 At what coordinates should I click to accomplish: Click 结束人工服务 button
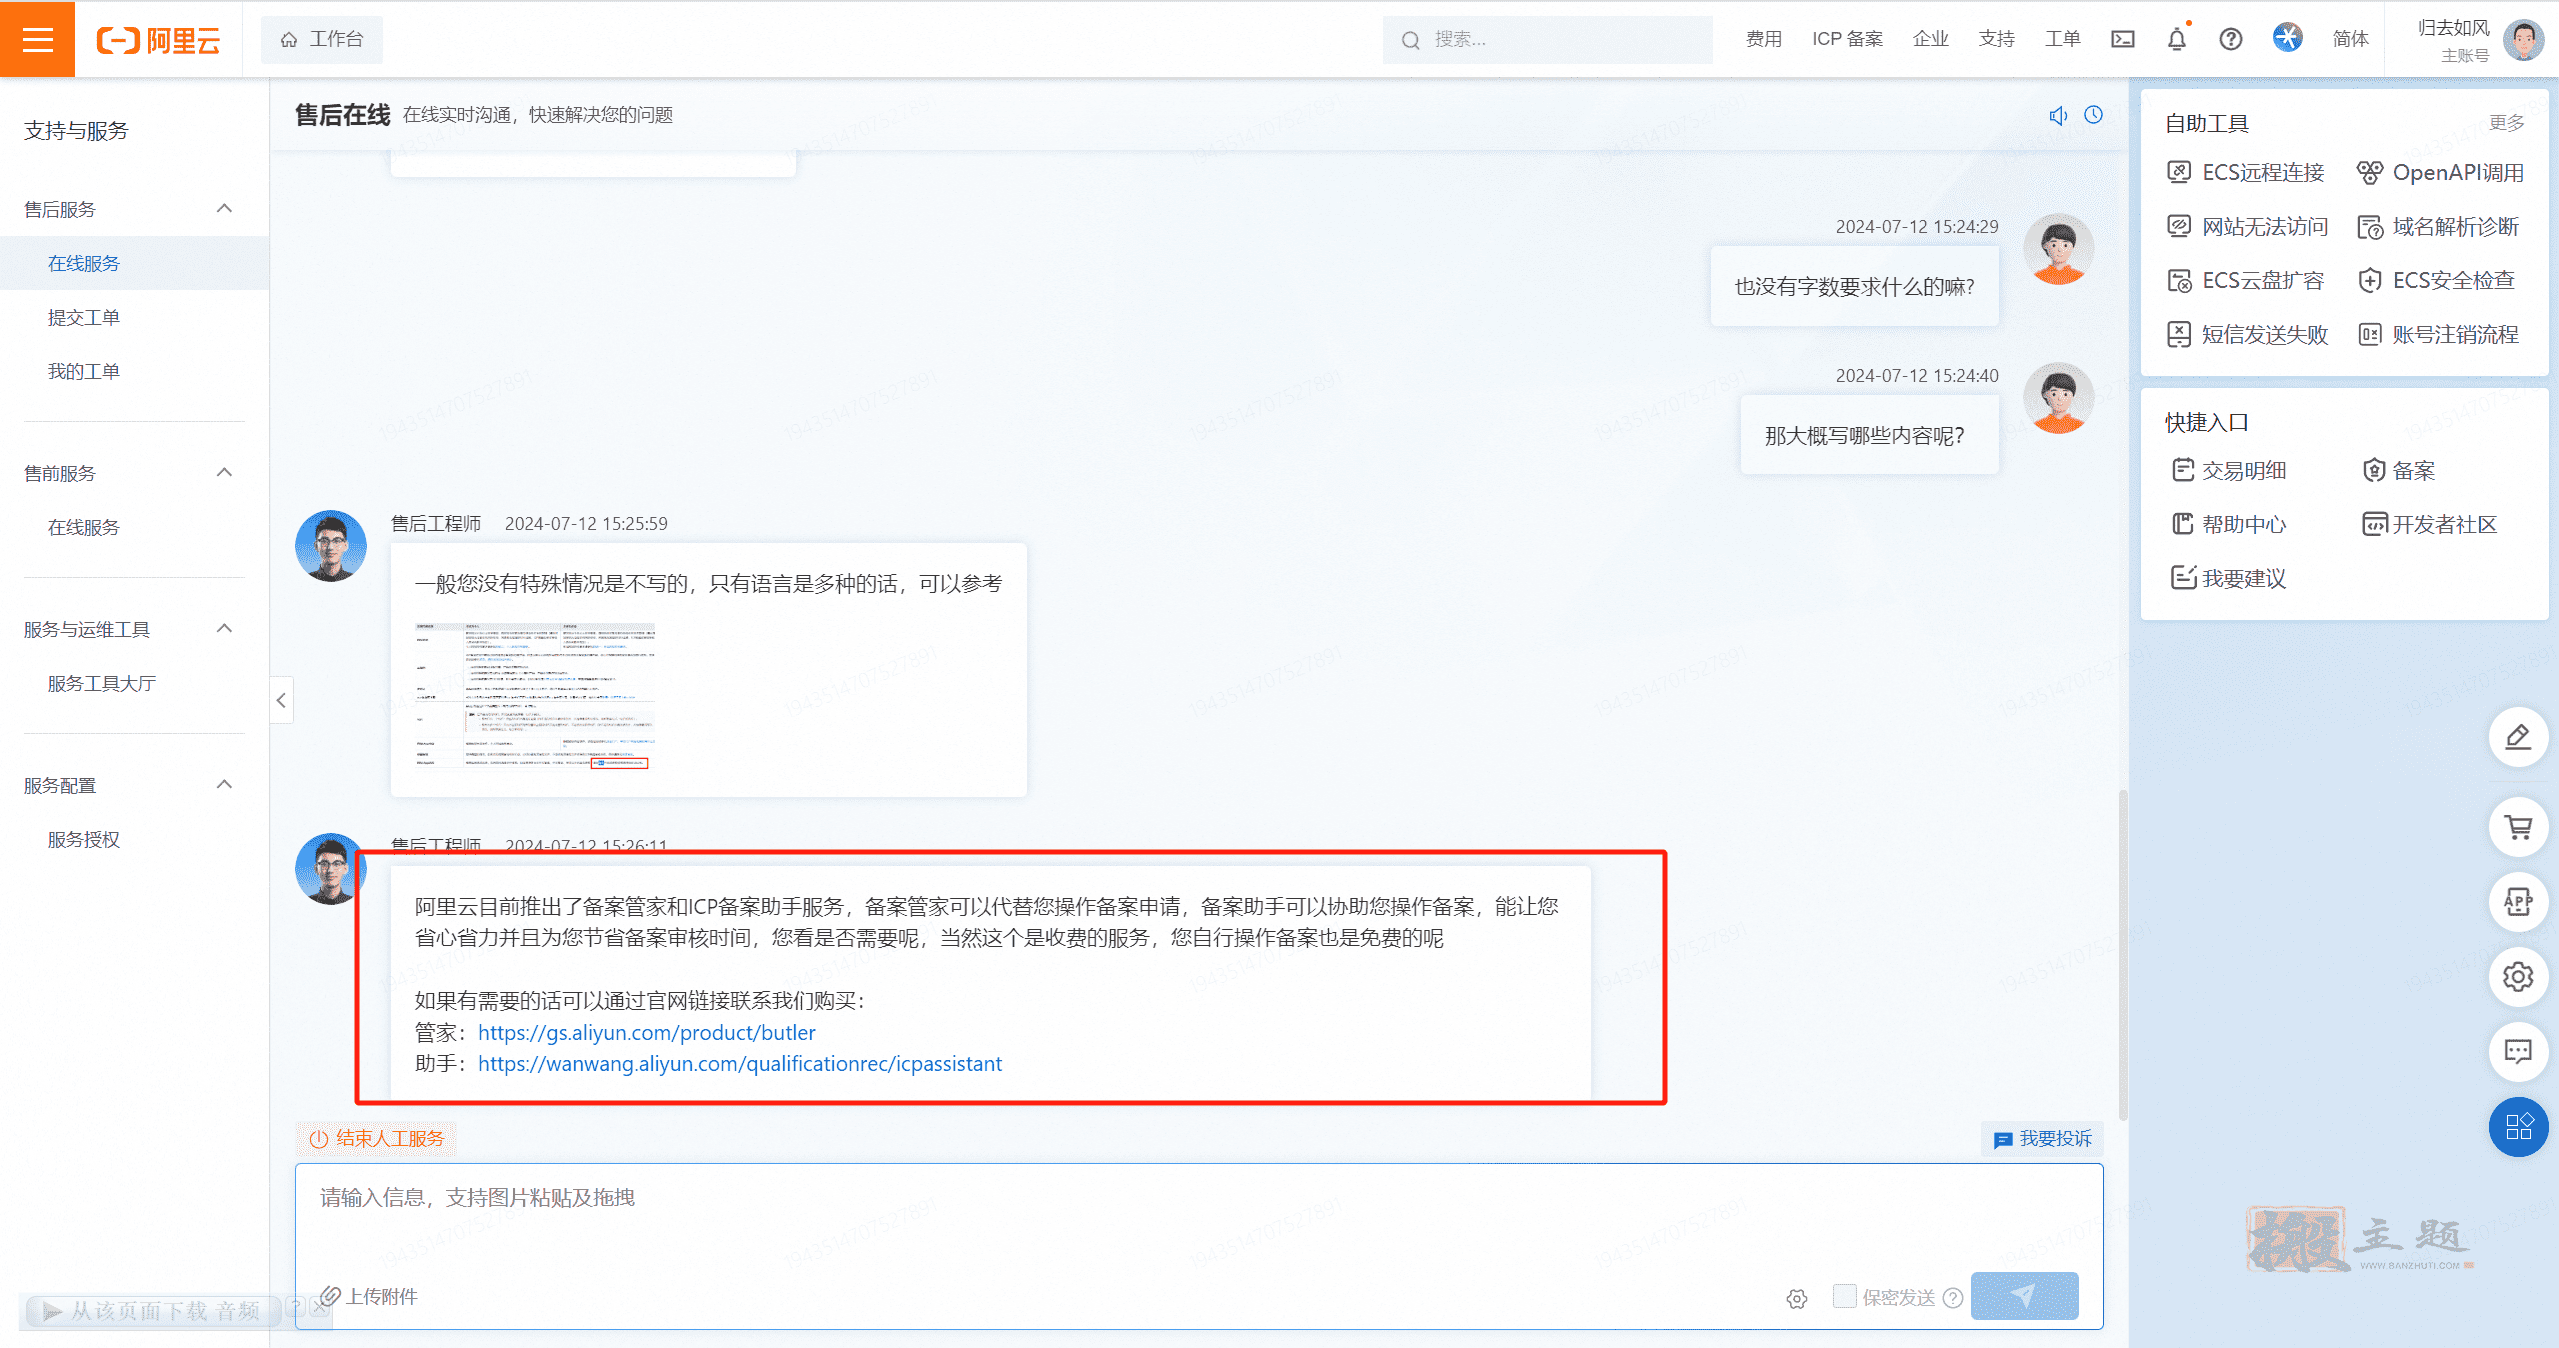click(x=377, y=1138)
